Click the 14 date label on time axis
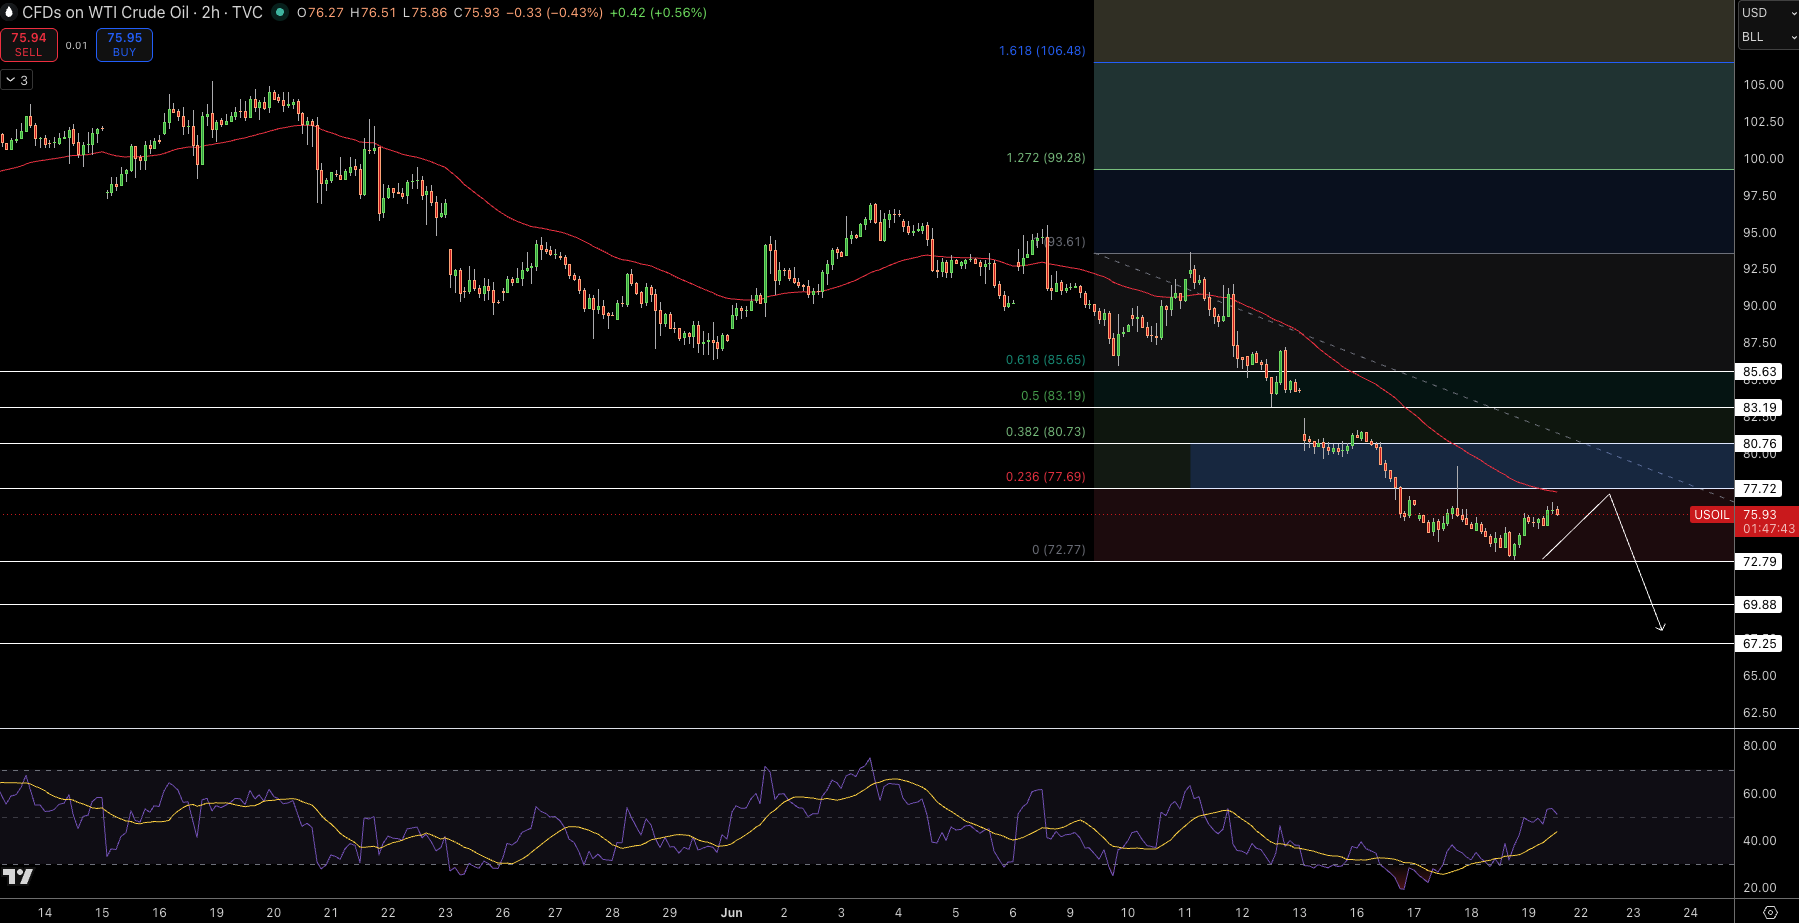Screen dimensions: 1799x923 [x=45, y=912]
